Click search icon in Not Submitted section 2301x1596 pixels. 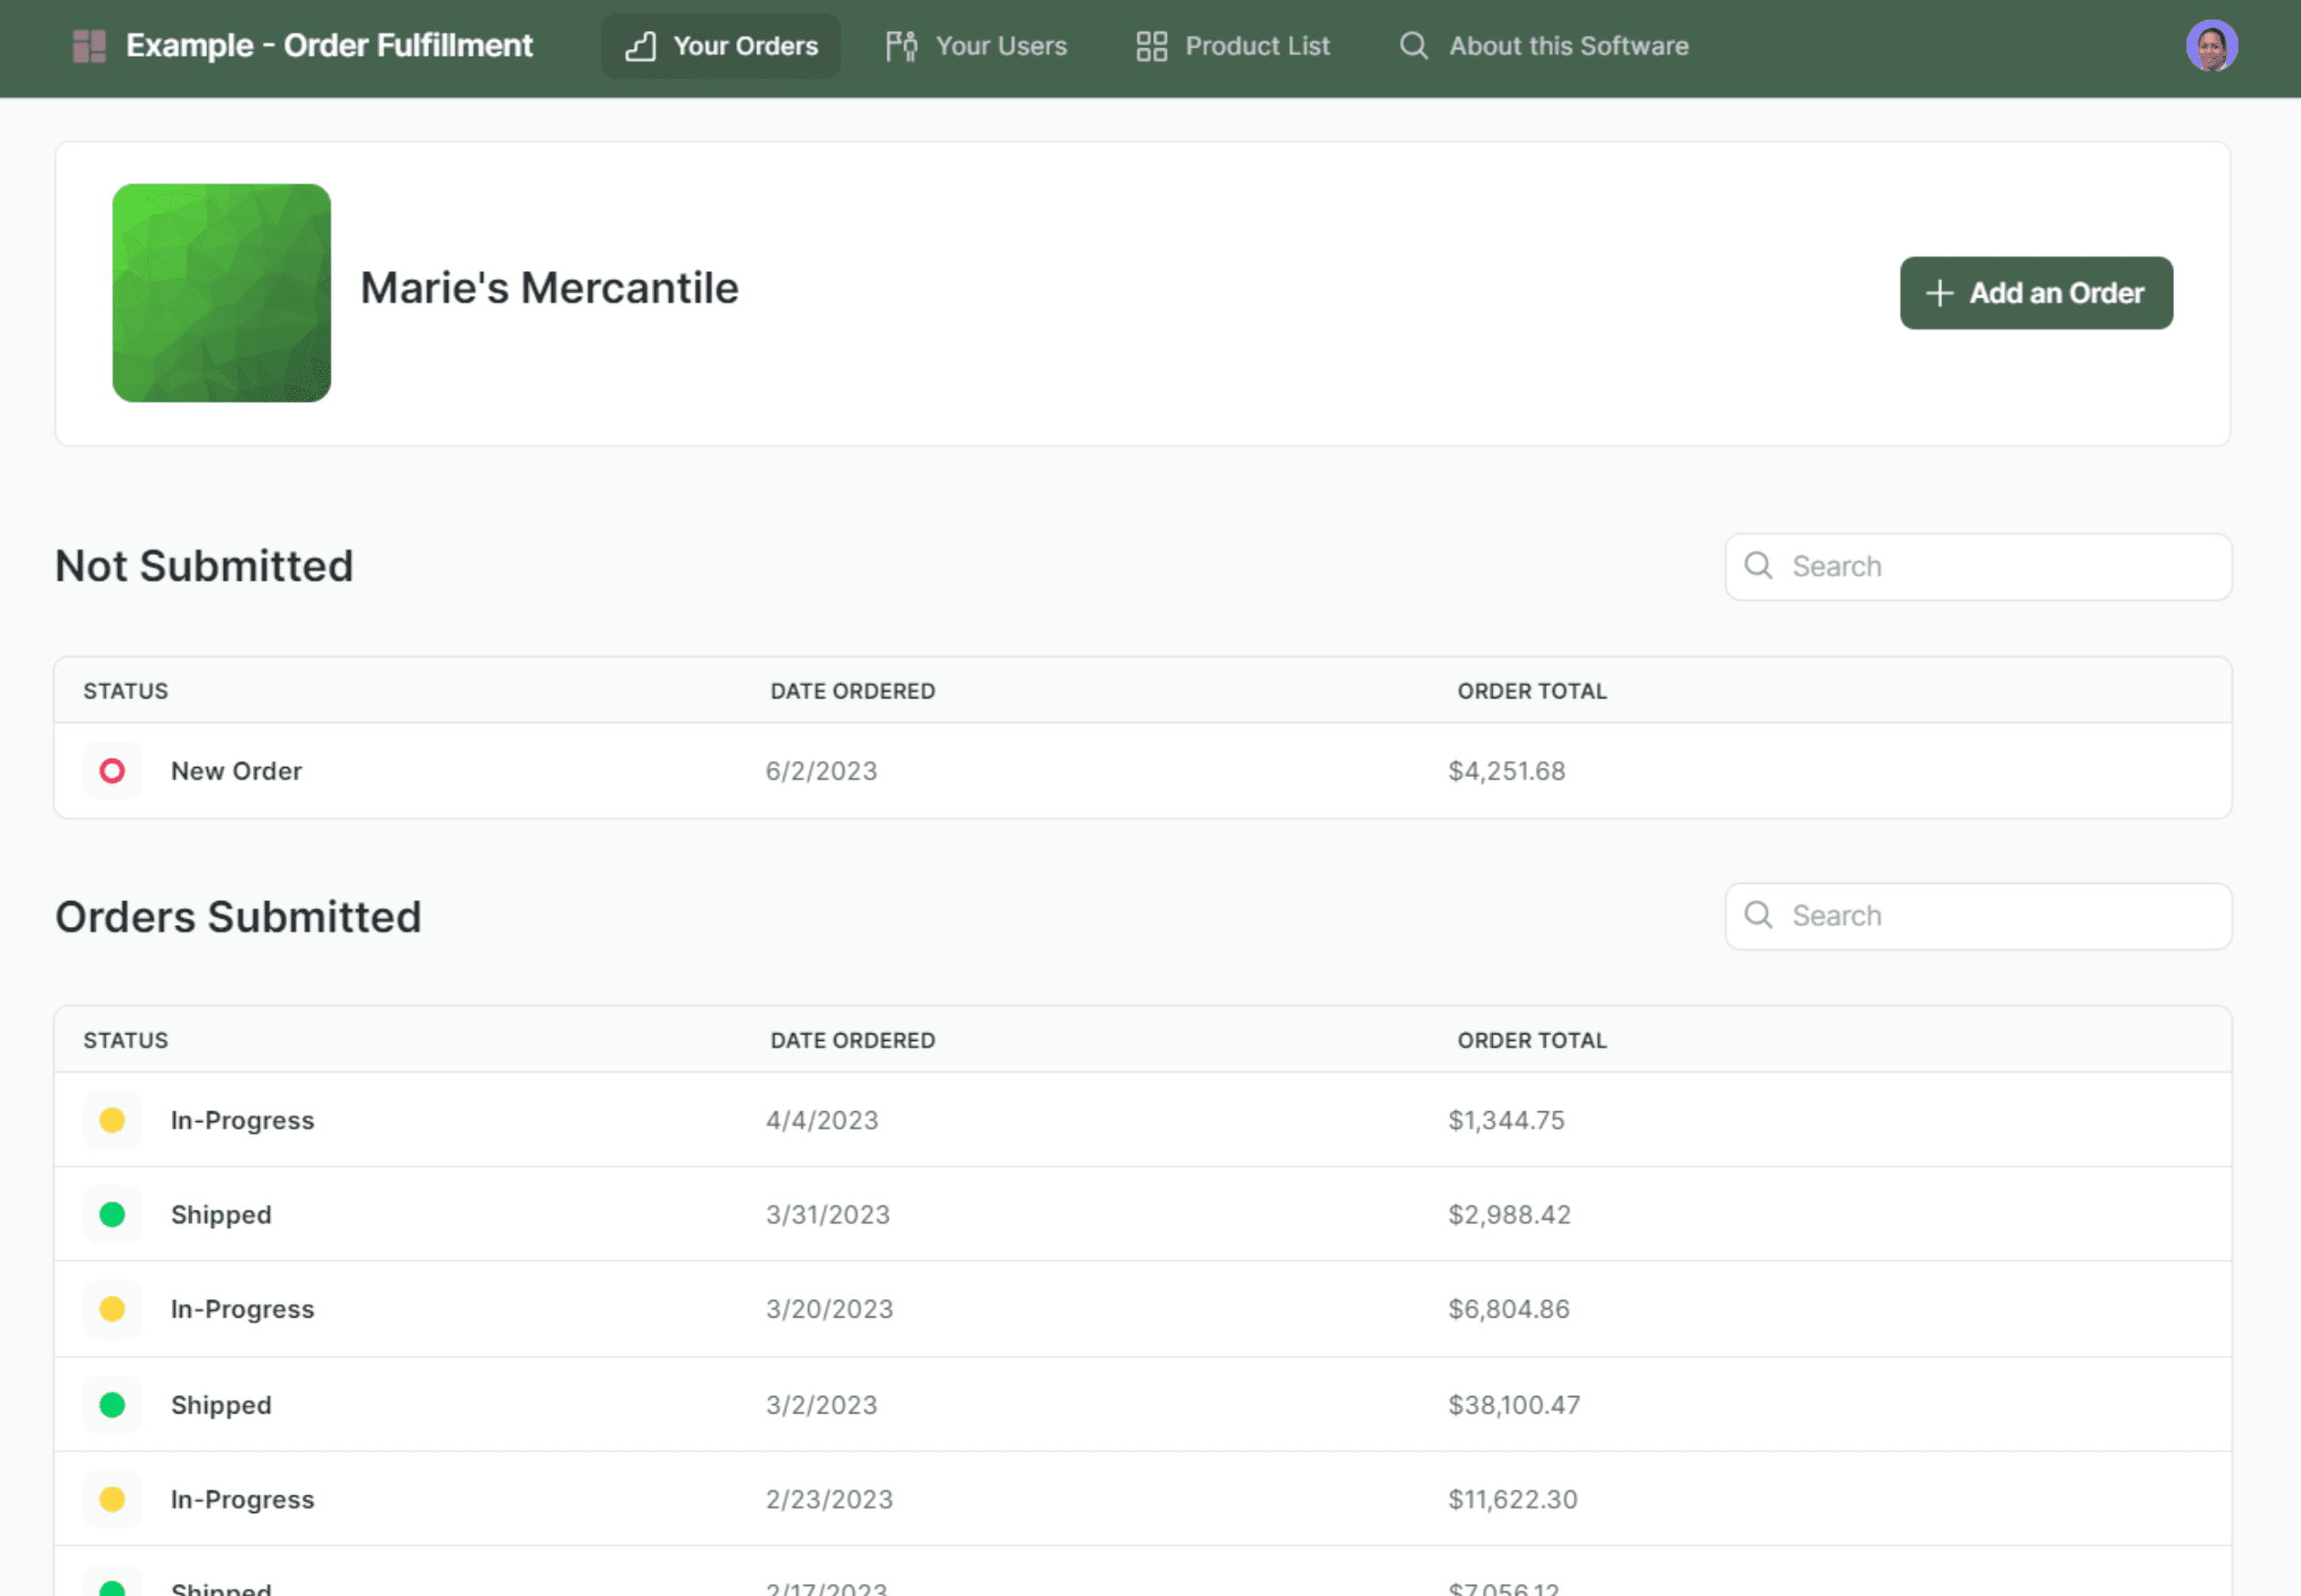pyautogui.click(x=1758, y=566)
